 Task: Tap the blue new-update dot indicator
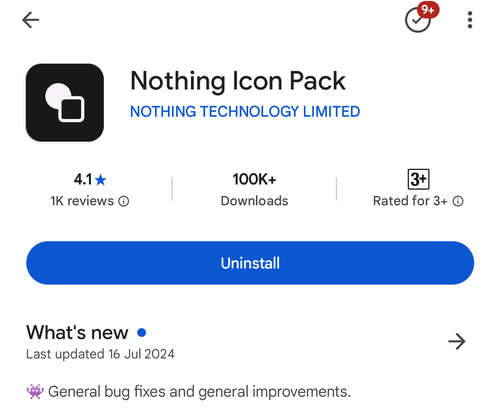pyautogui.click(x=142, y=333)
